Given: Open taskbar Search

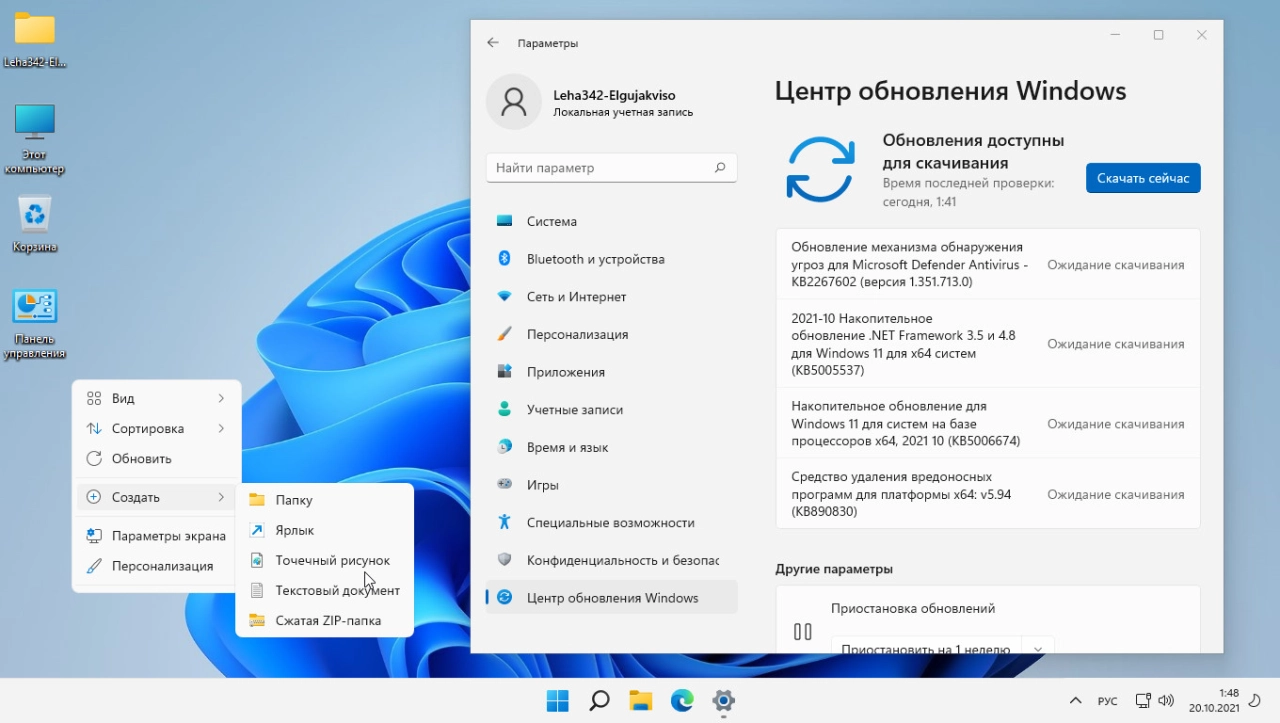Looking at the screenshot, I should (x=599, y=700).
